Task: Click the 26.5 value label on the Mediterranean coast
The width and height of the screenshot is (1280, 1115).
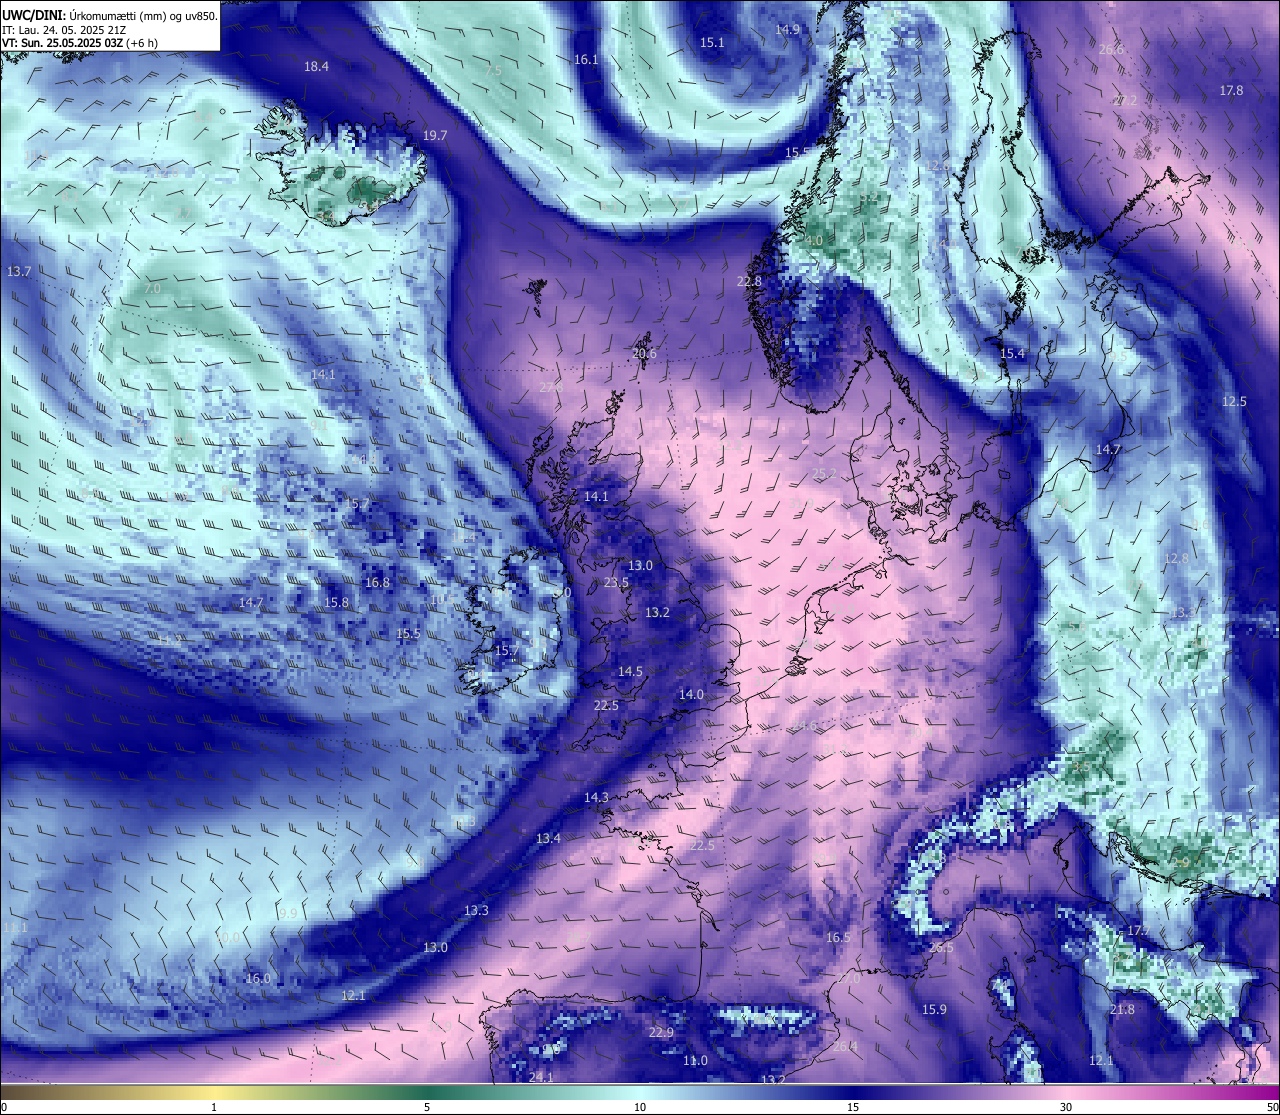Action: point(941,947)
